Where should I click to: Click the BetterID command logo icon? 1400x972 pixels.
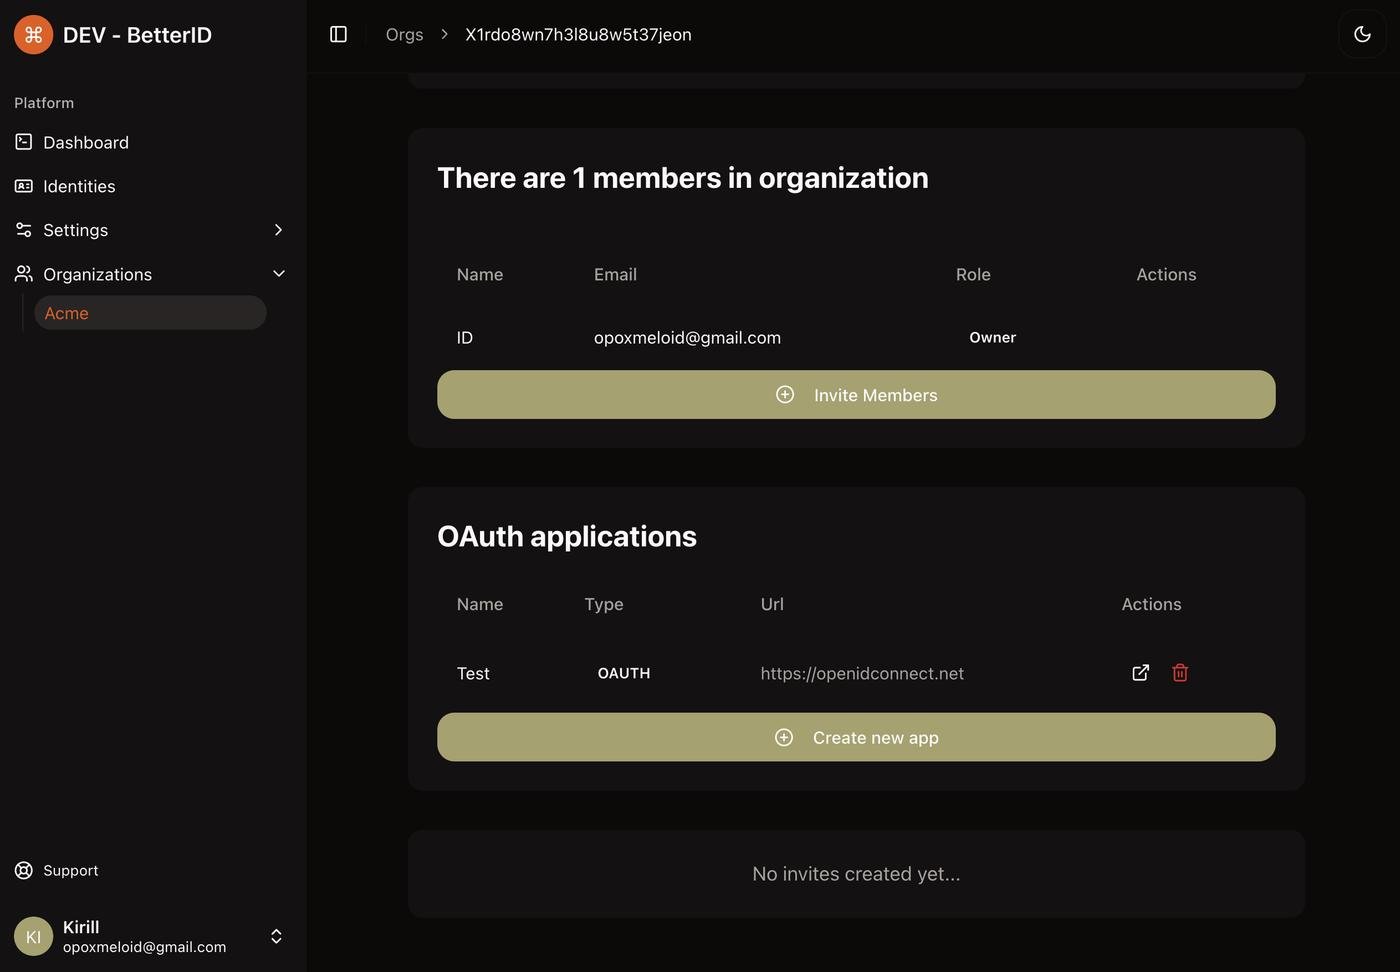coord(33,35)
